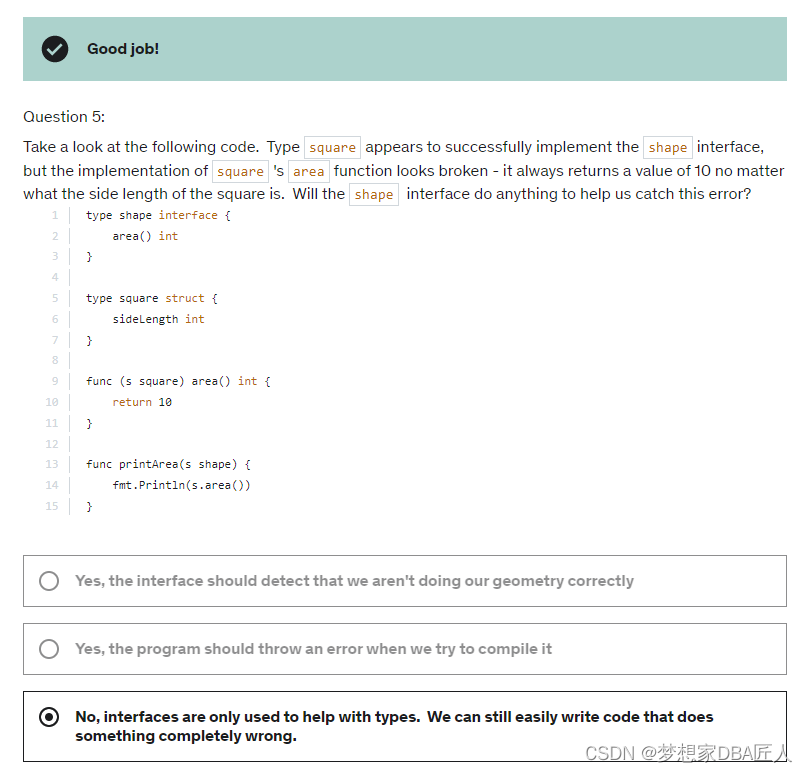Screen dimensions: 808x773
Task: Click code line 1 'type shape interface'
Action: tap(158, 215)
